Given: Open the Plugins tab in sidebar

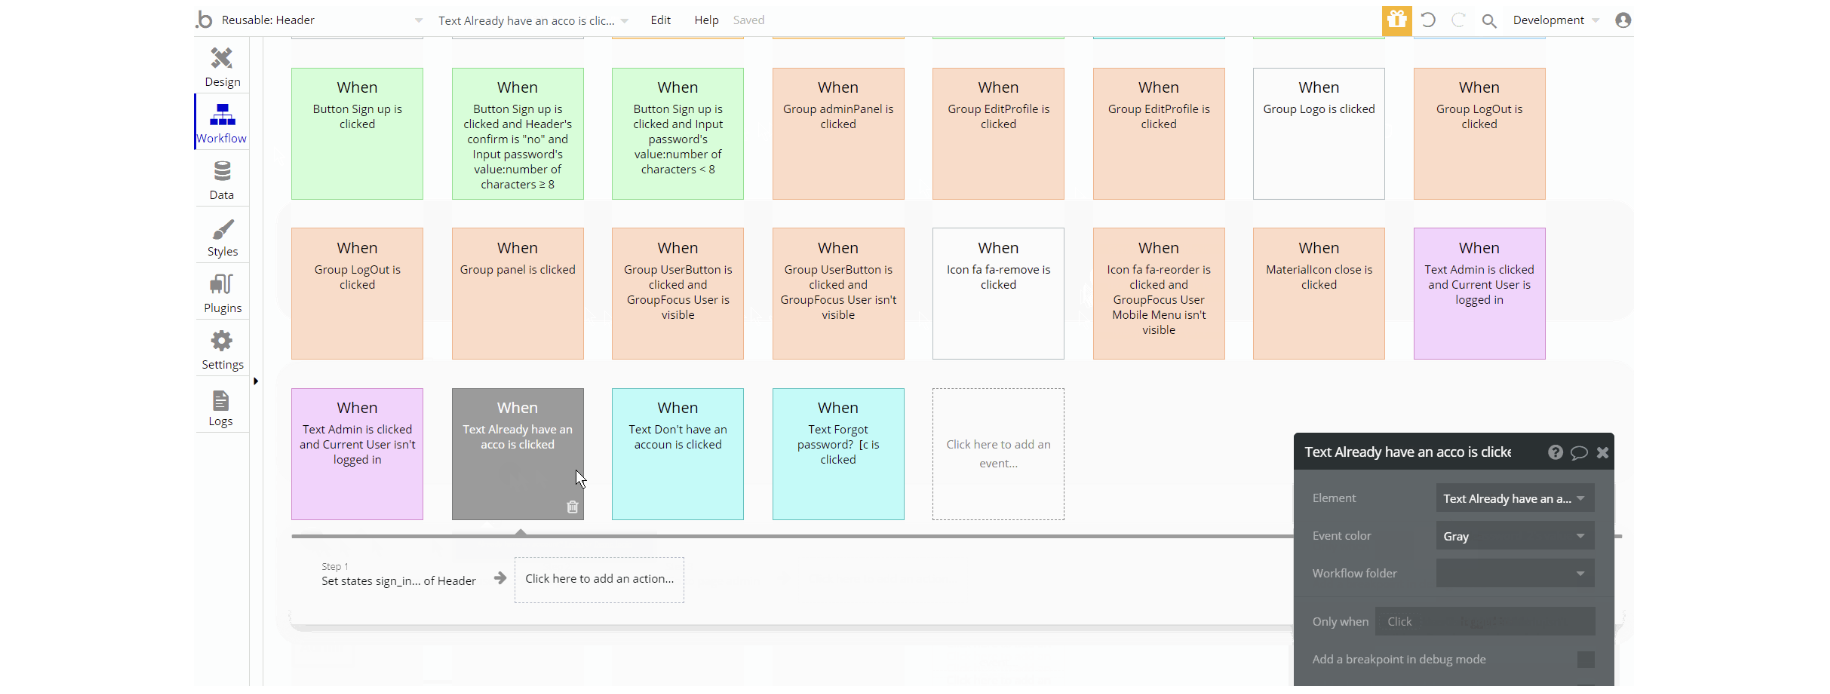Looking at the screenshot, I should 222,292.
